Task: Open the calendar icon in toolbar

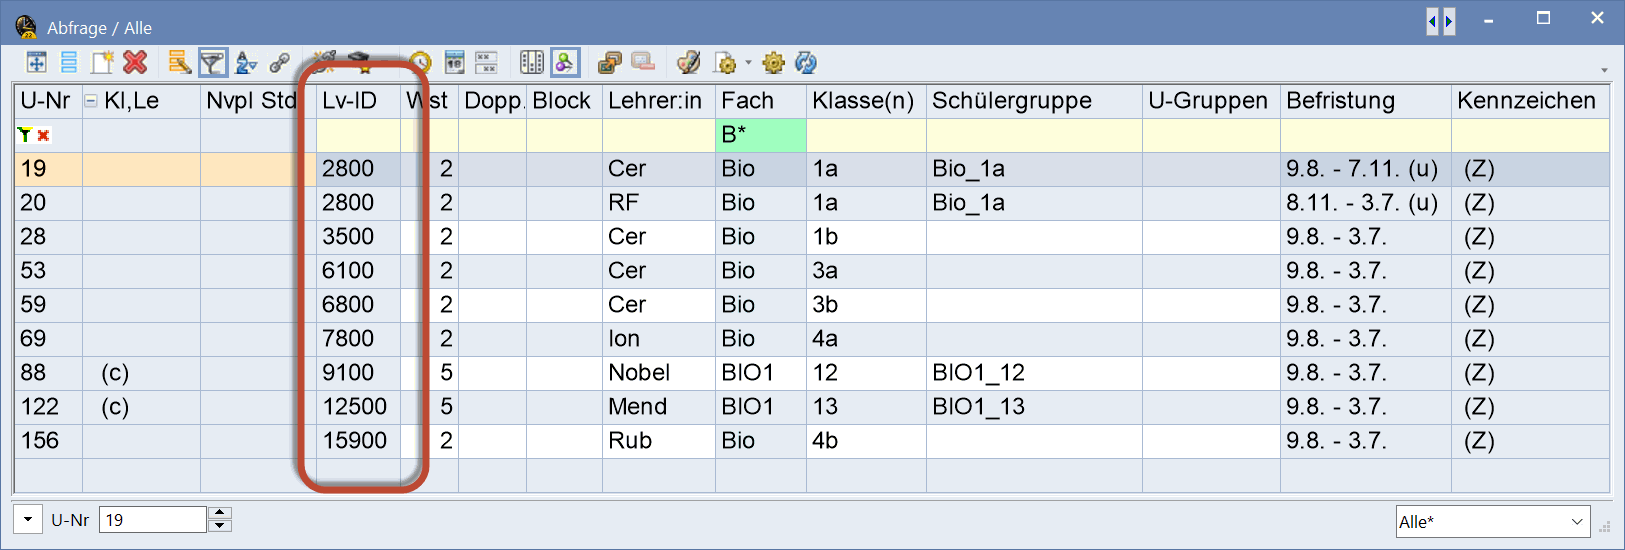Action: pyautogui.click(x=454, y=63)
